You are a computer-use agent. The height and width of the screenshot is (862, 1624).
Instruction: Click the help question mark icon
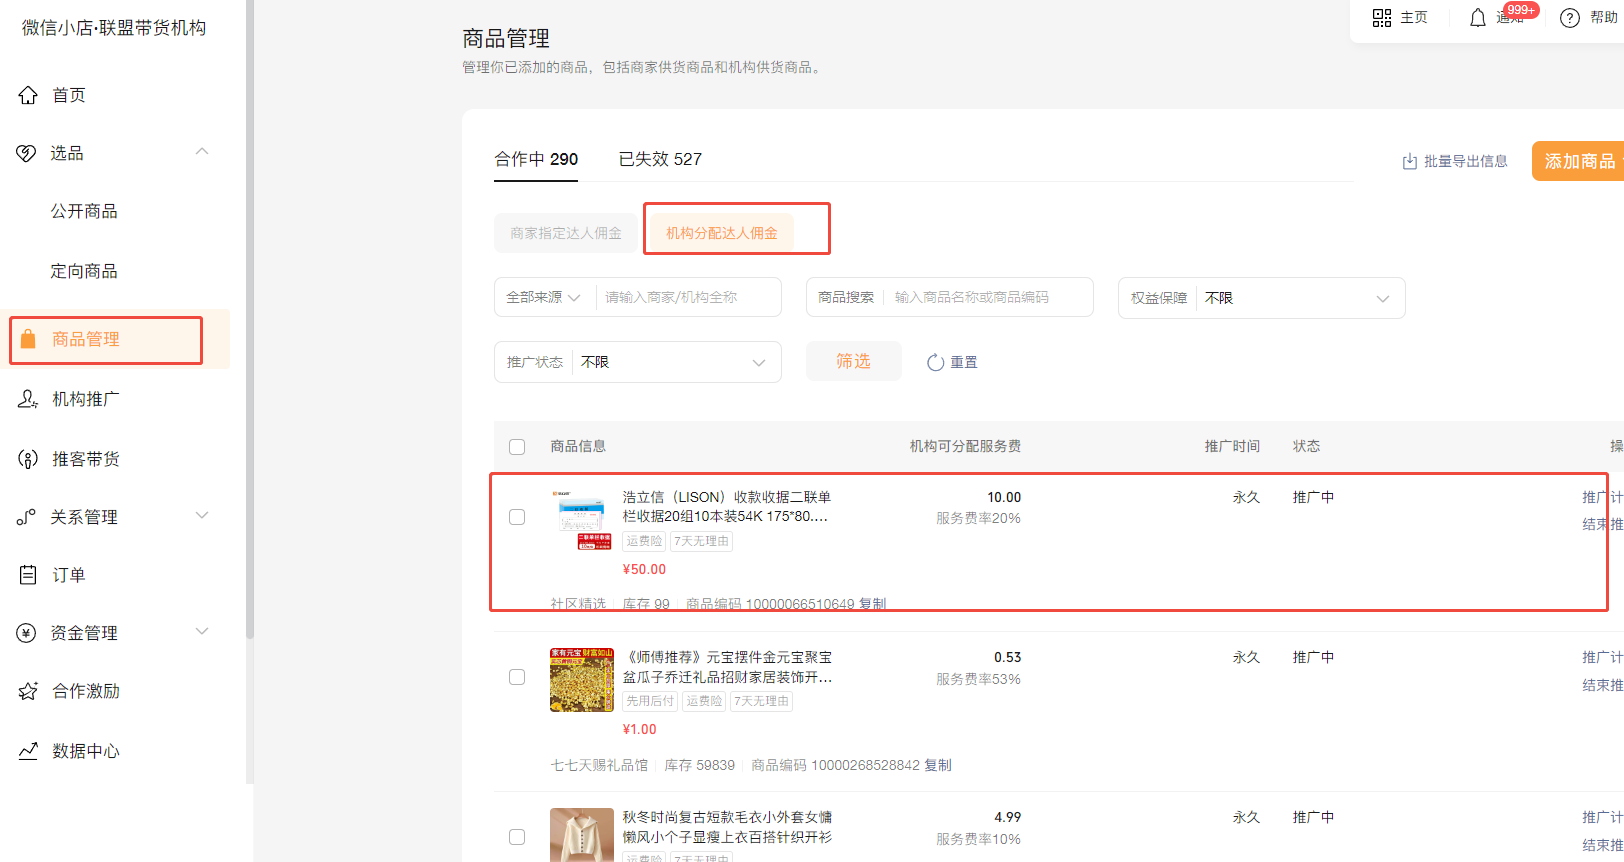click(x=1570, y=18)
